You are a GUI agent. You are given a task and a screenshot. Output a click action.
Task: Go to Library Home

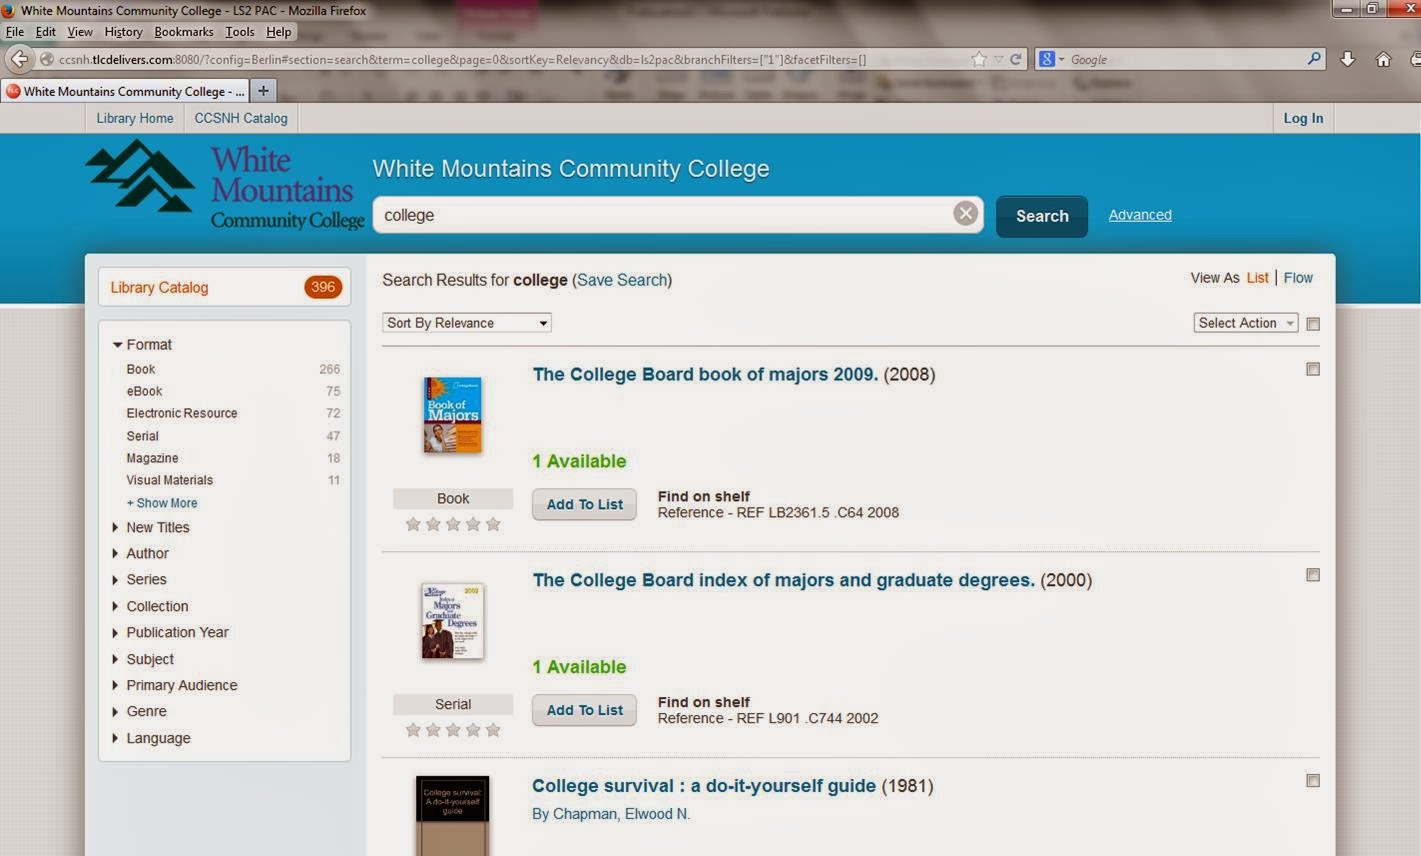pos(135,118)
